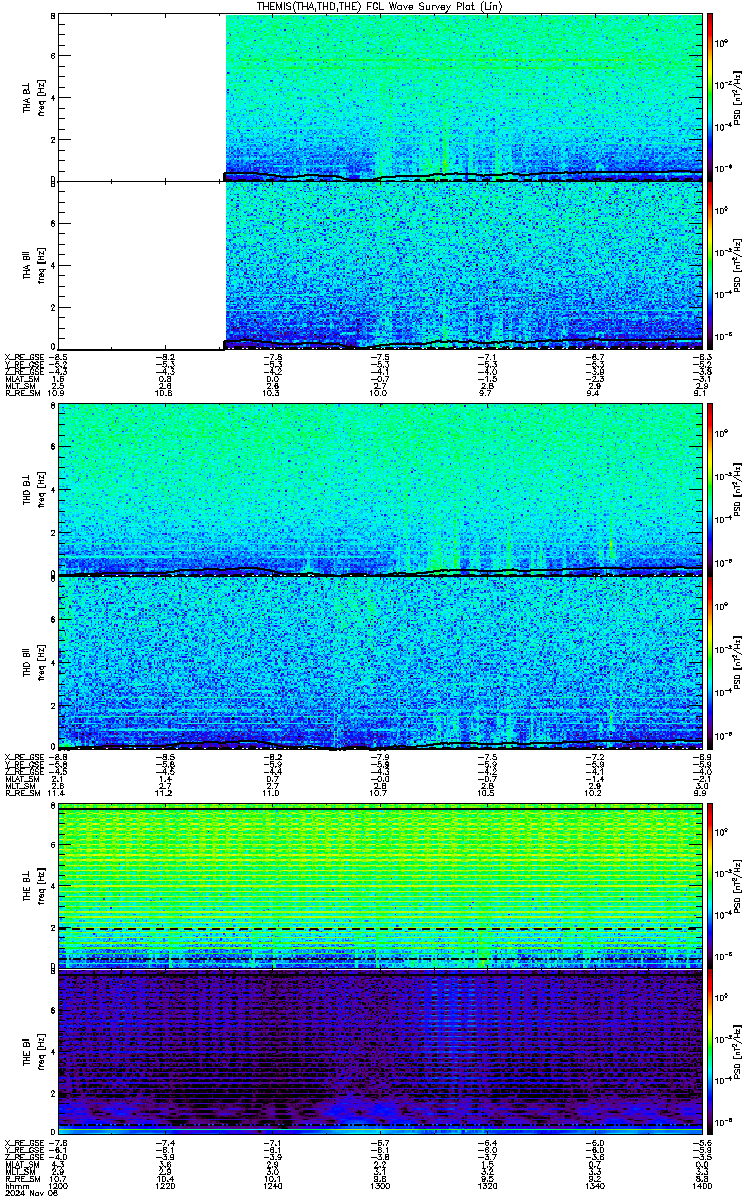
Task: Click the 'THA B∥ freq [Hz]' axis label
Action: click(x=34, y=265)
